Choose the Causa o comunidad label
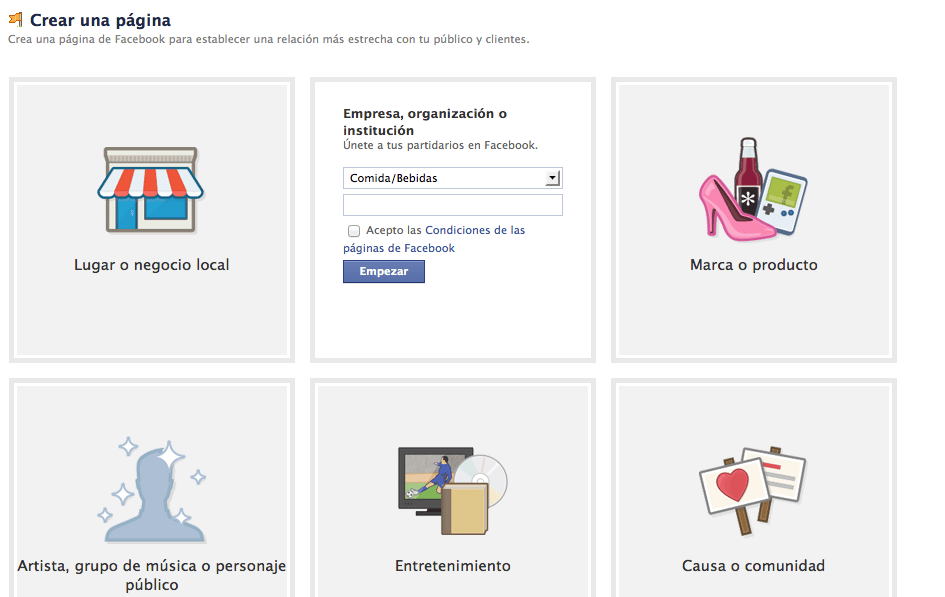 (753, 566)
